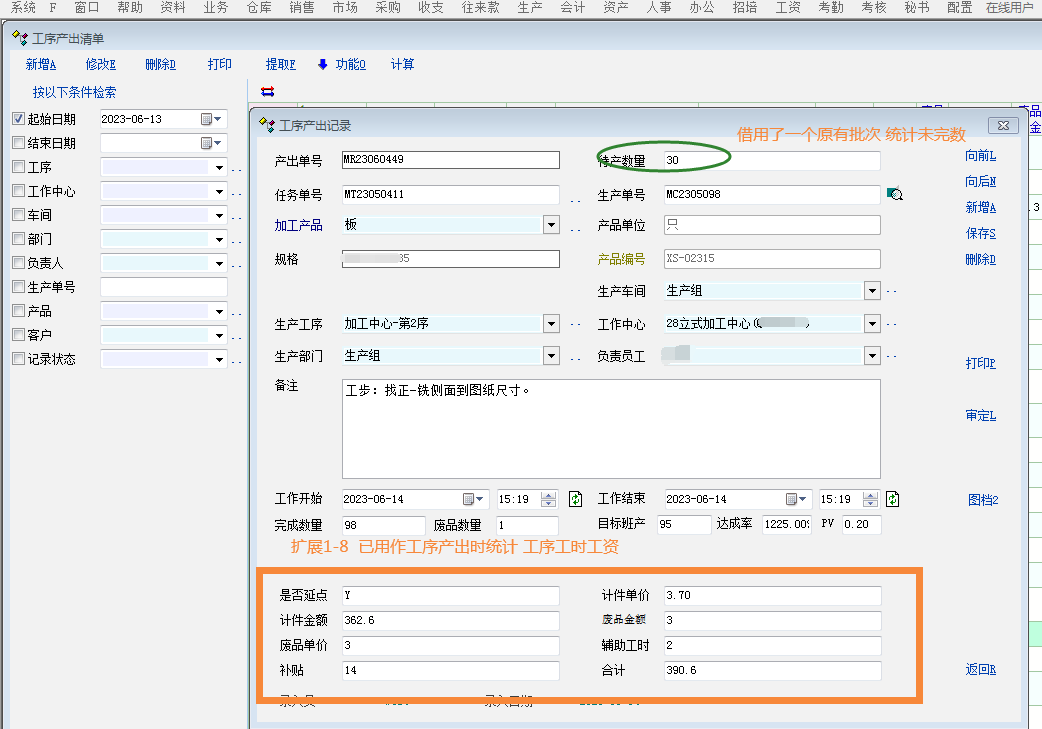Click the 按以下条件检索 link
This screenshot has height=729, width=1042.
click(74, 92)
